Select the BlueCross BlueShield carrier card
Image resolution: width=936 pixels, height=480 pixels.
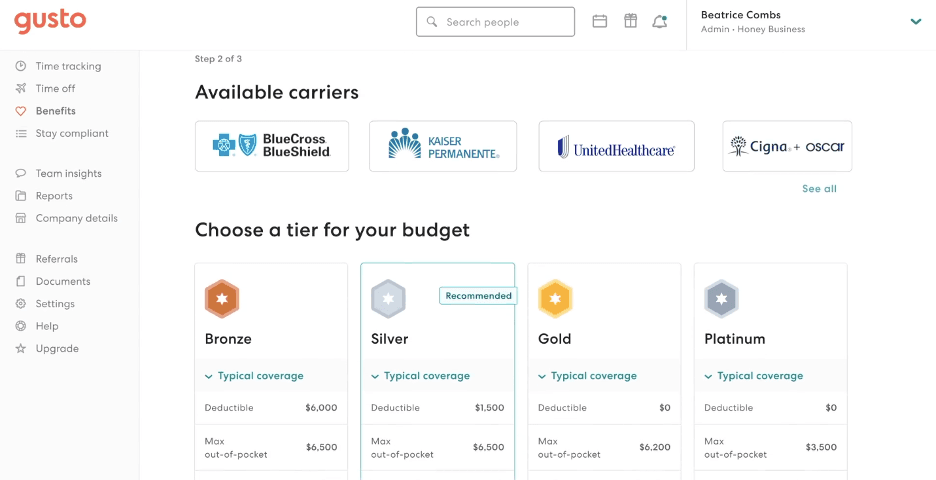point(272,146)
